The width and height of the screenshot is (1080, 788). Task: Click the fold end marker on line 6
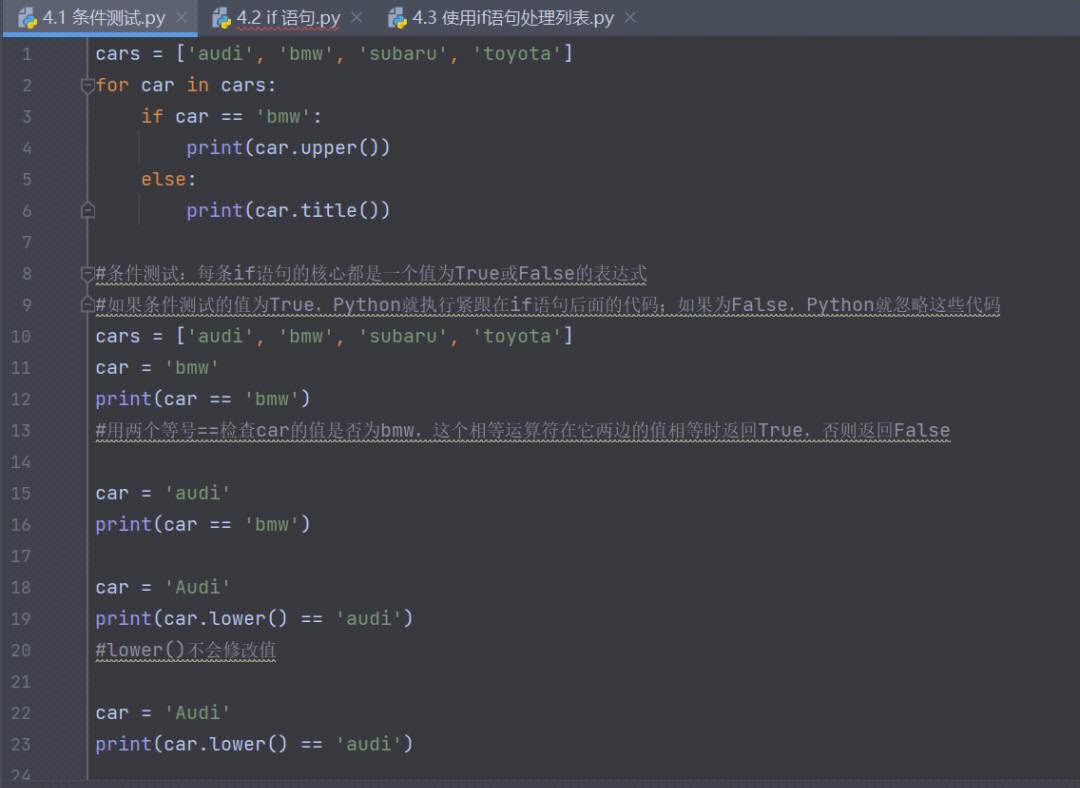click(x=87, y=210)
